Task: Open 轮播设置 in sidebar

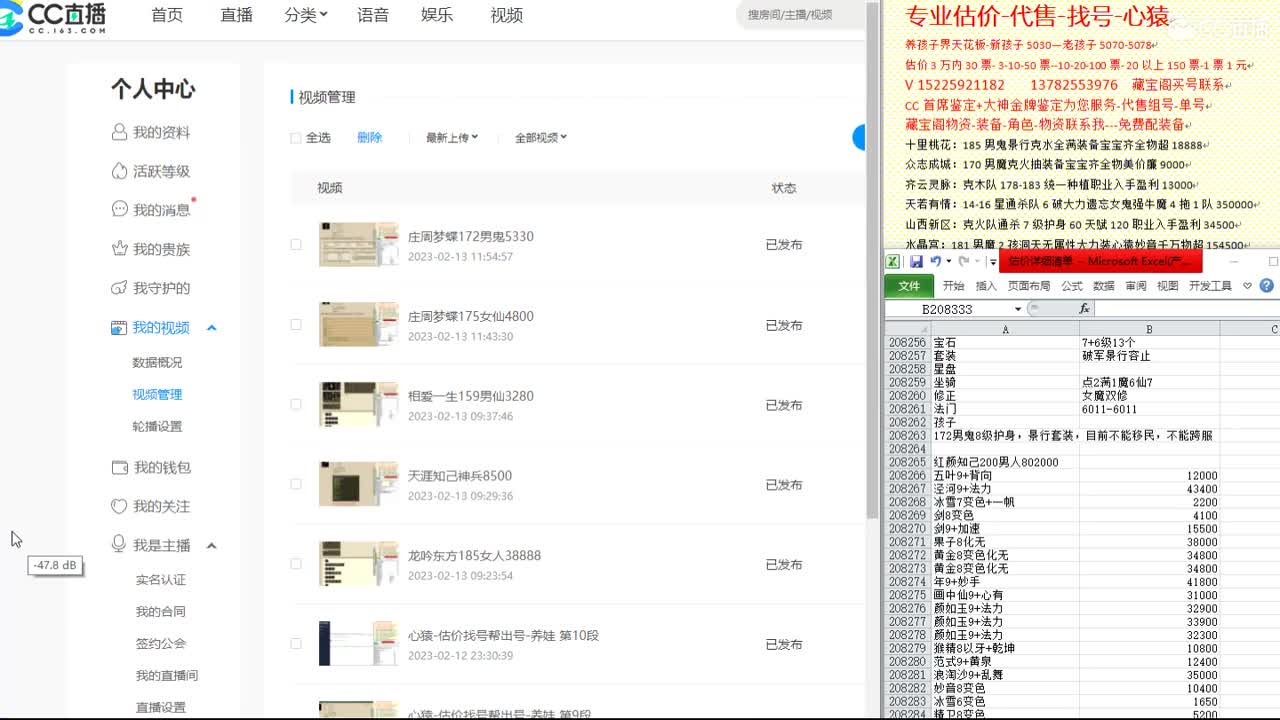Action: [x=157, y=426]
